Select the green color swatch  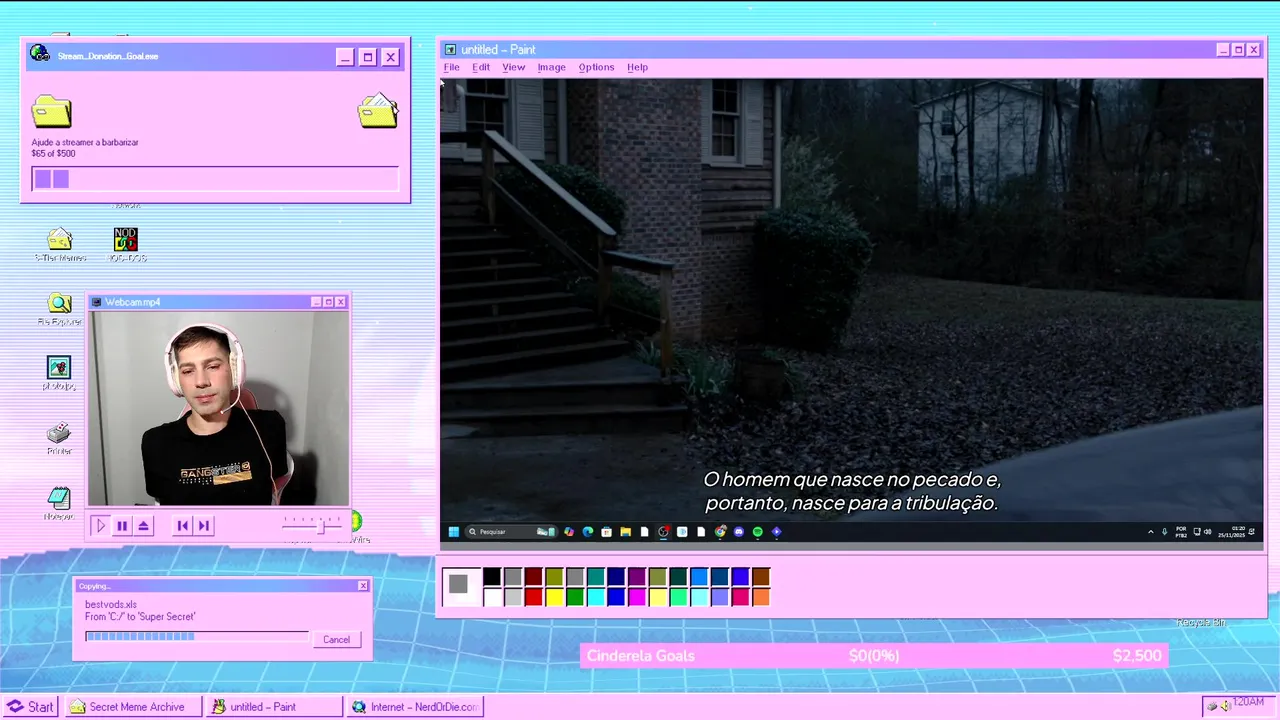[575, 597]
